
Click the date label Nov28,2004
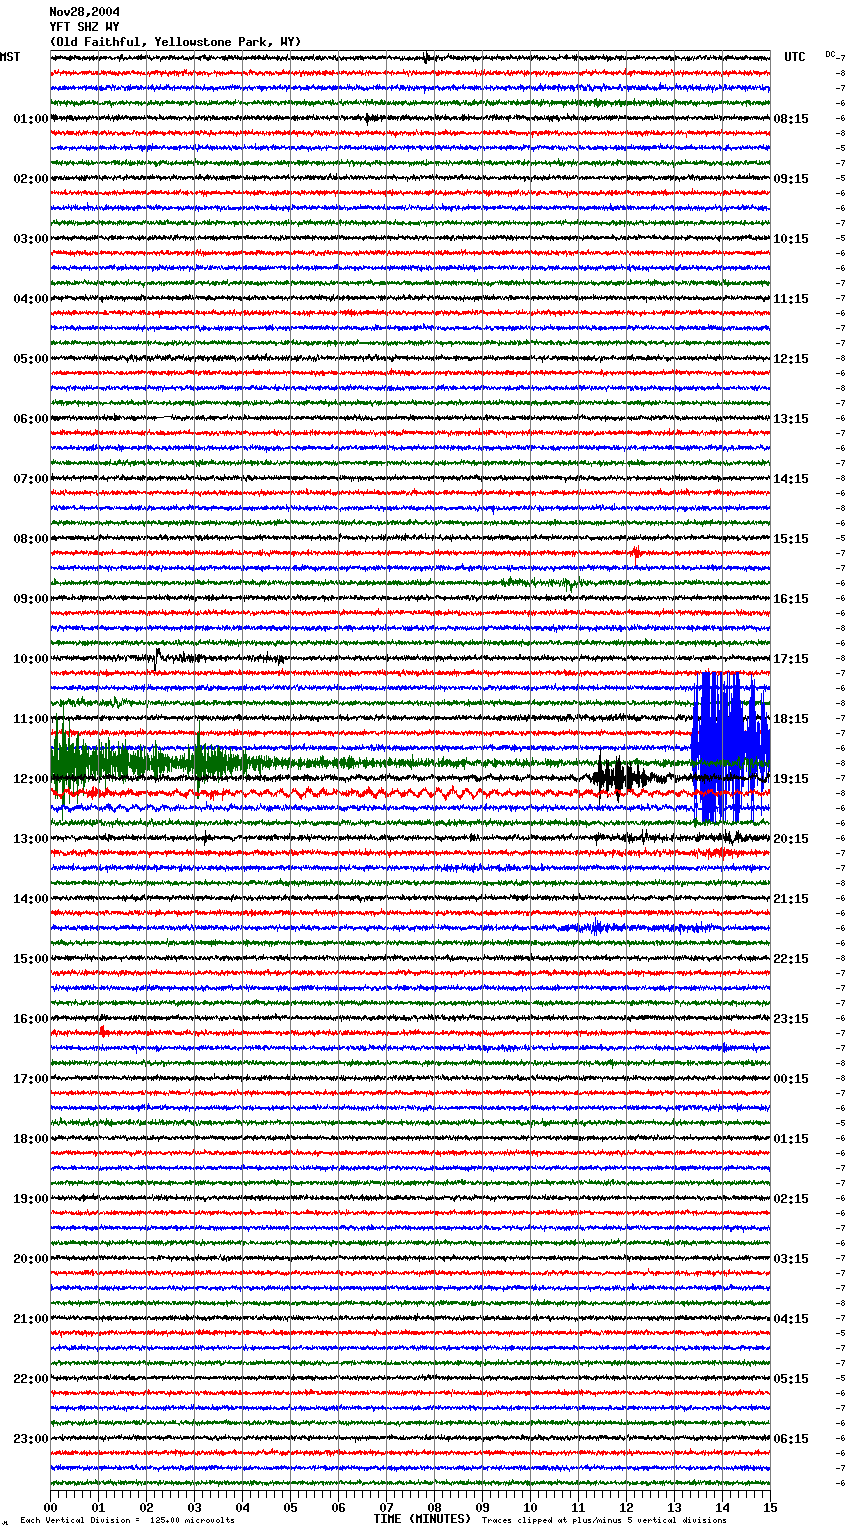point(84,12)
